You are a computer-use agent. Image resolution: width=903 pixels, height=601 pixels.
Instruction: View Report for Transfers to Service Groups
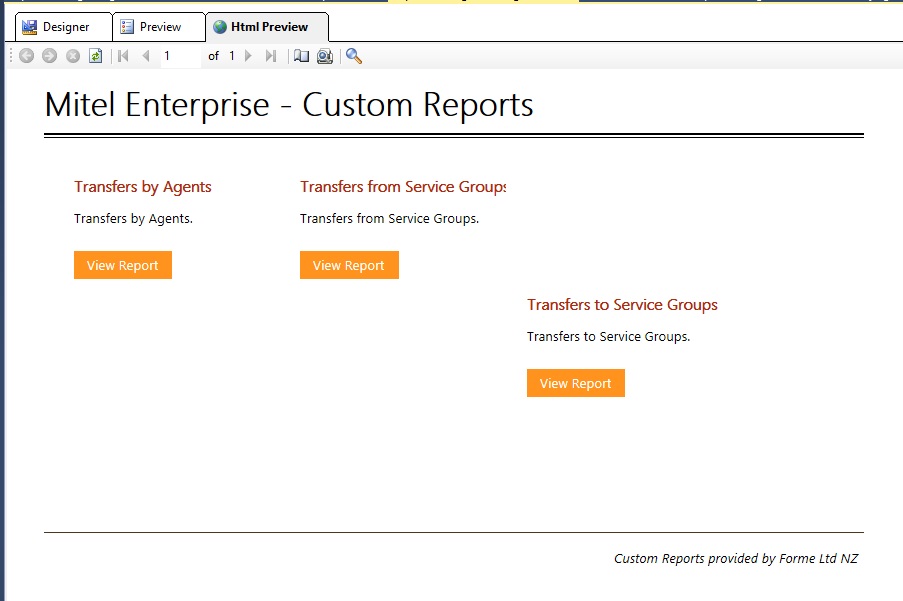[576, 383]
